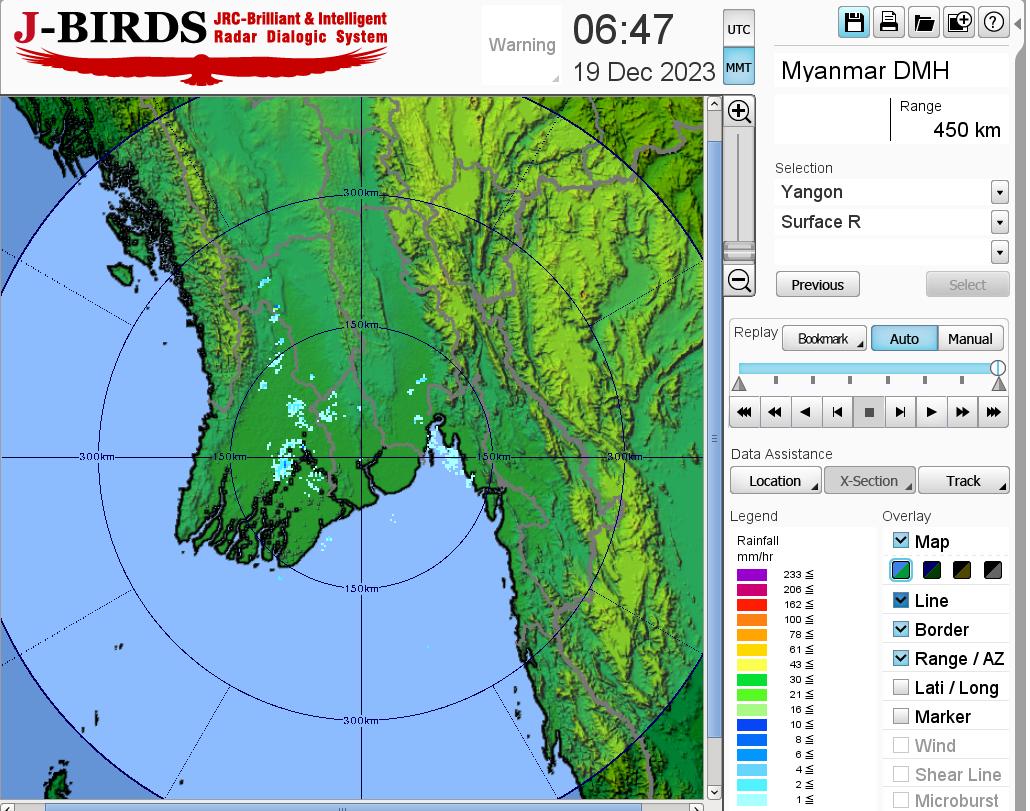
Task: Click the save floppy disk icon
Action: click(x=854, y=23)
